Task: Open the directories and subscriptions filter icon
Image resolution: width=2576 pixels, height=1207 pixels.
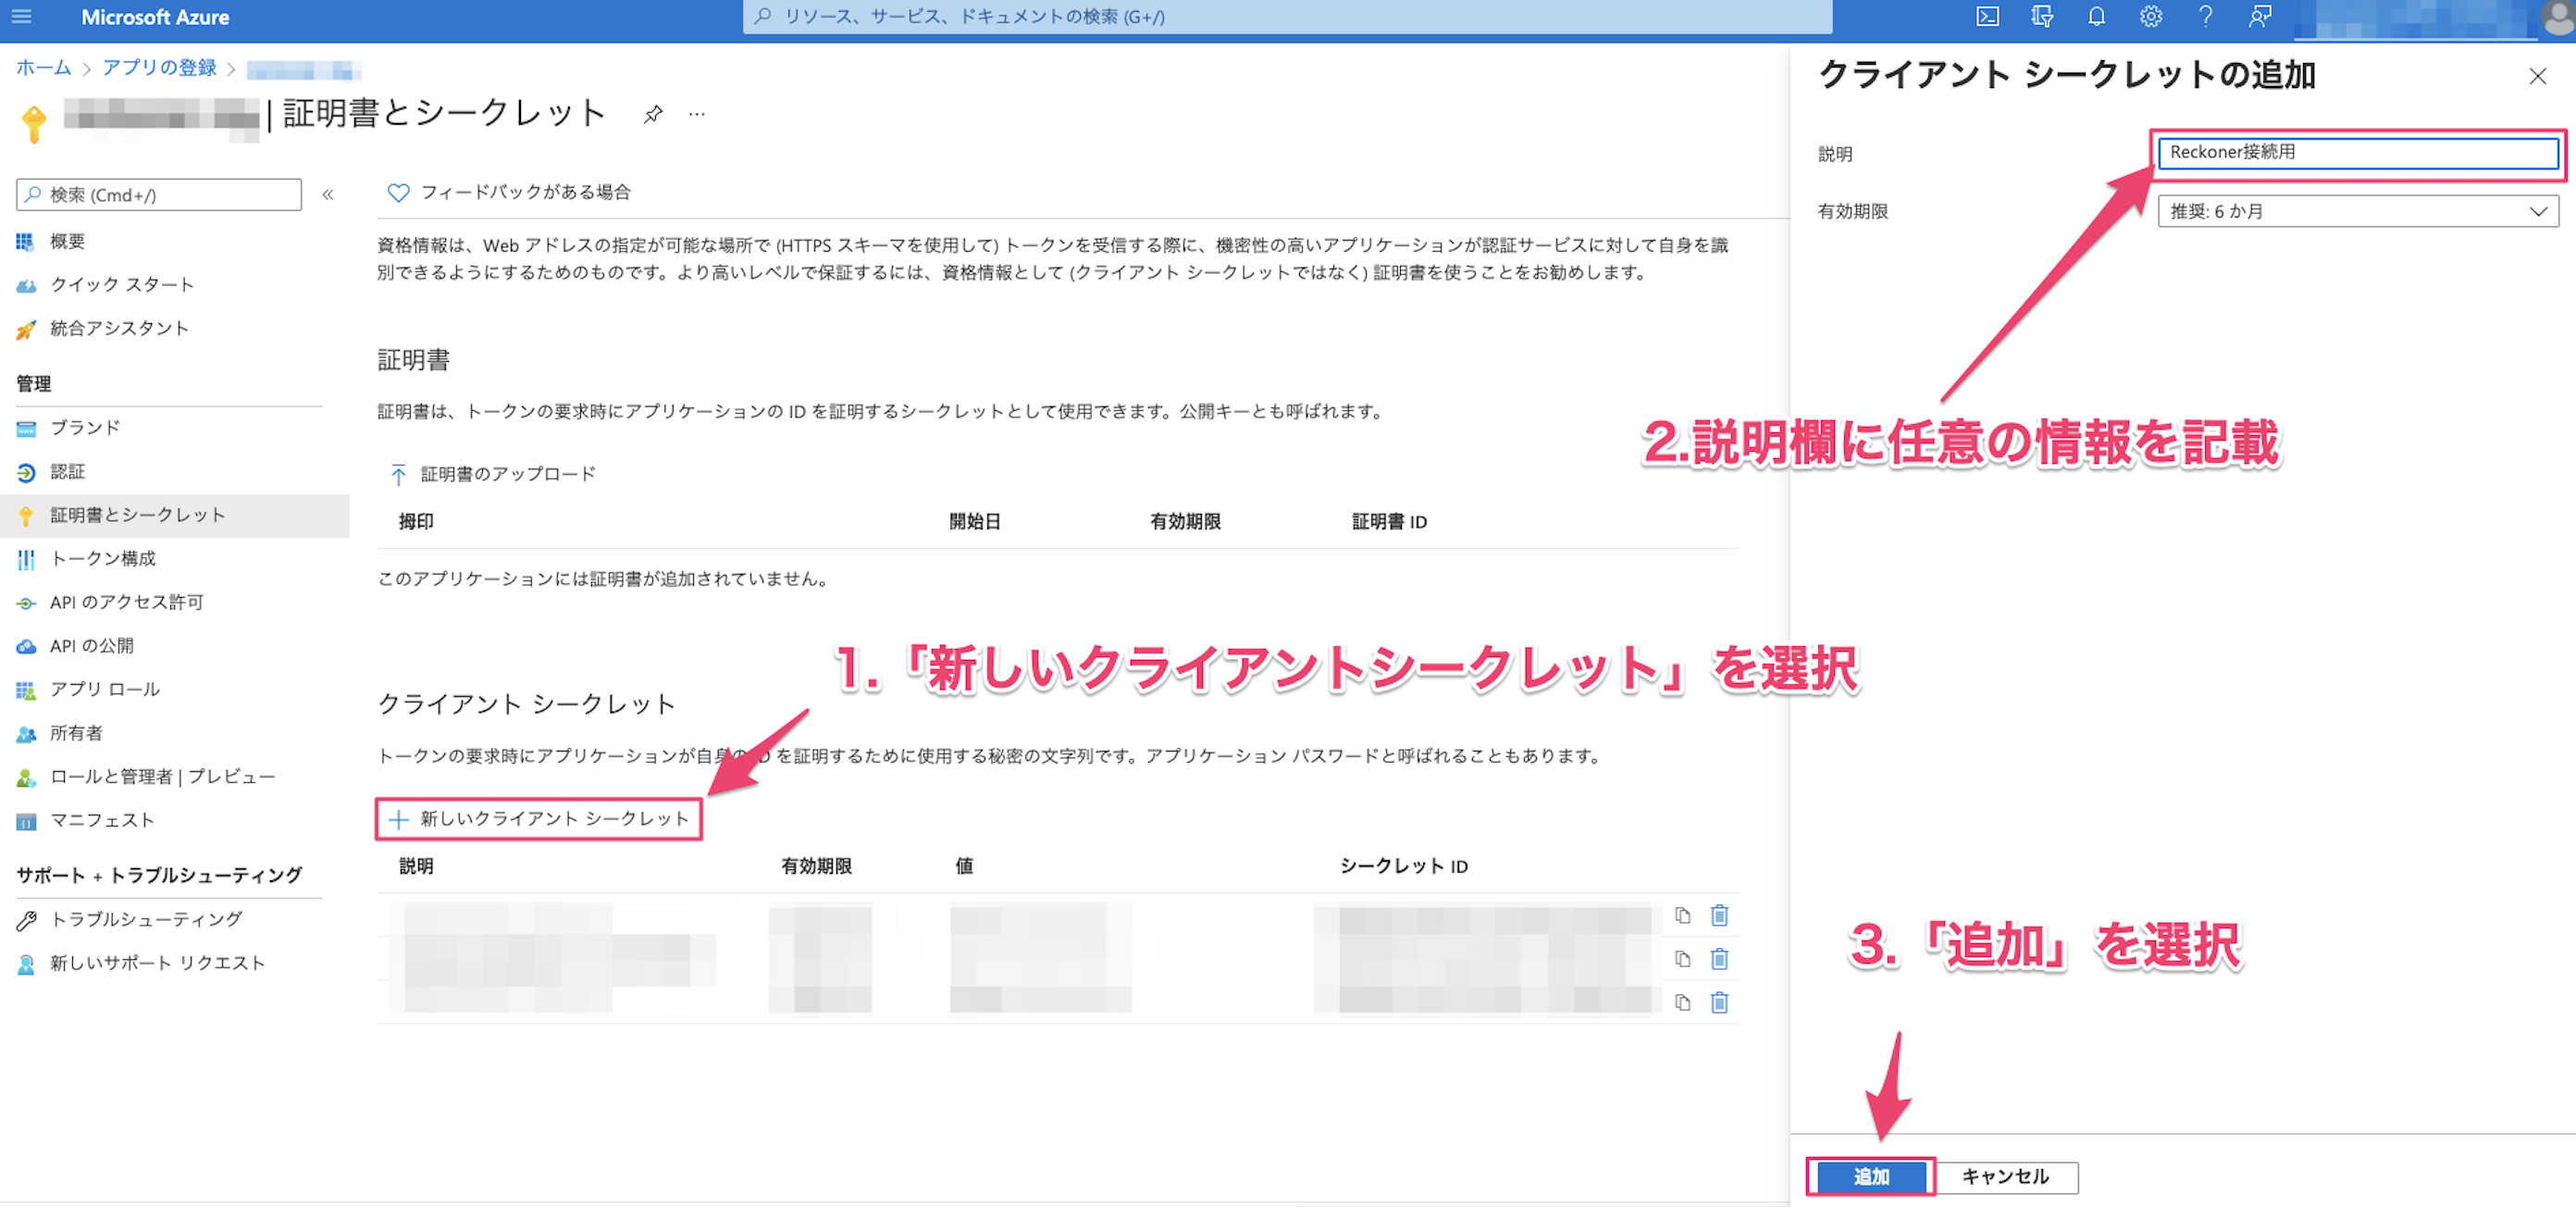Action: [x=2042, y=16]
